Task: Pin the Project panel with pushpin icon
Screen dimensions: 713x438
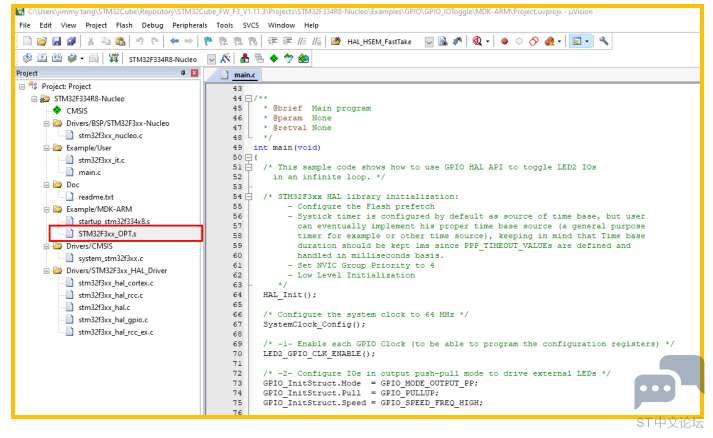Action: (x=183, y=73)
